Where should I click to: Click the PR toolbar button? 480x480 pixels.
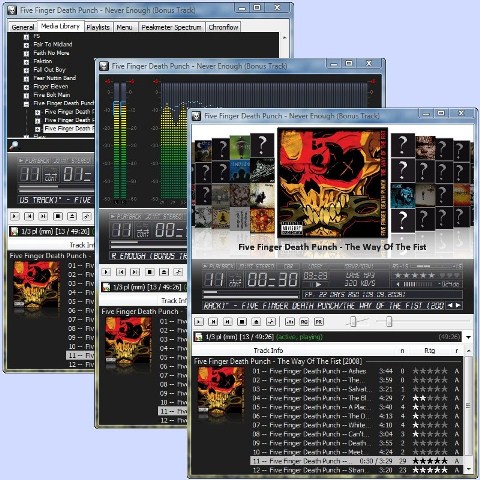[319, 322]
